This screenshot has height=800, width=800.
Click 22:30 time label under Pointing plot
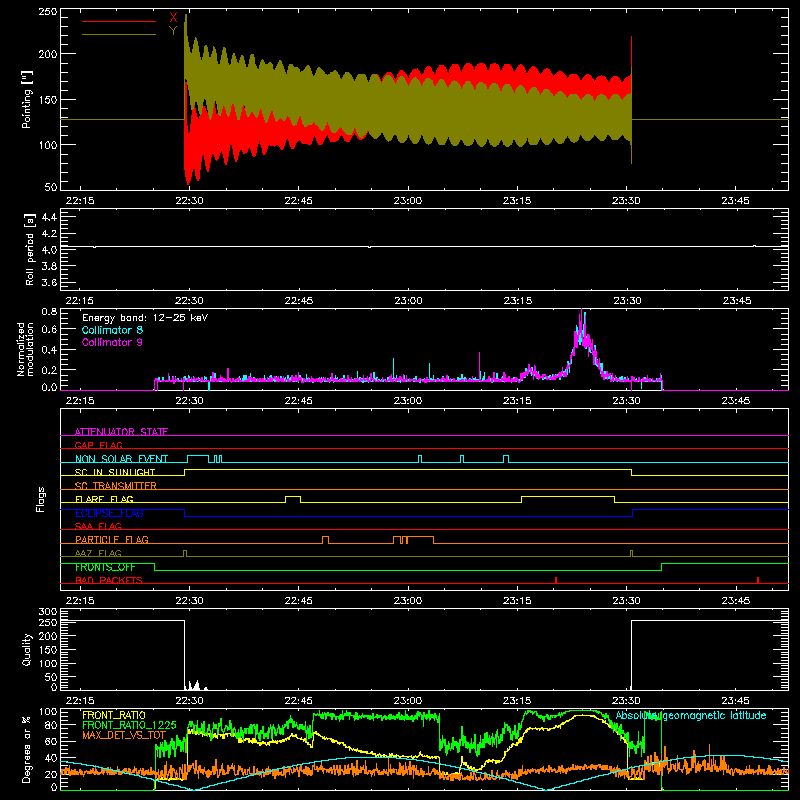click(189, 201)
